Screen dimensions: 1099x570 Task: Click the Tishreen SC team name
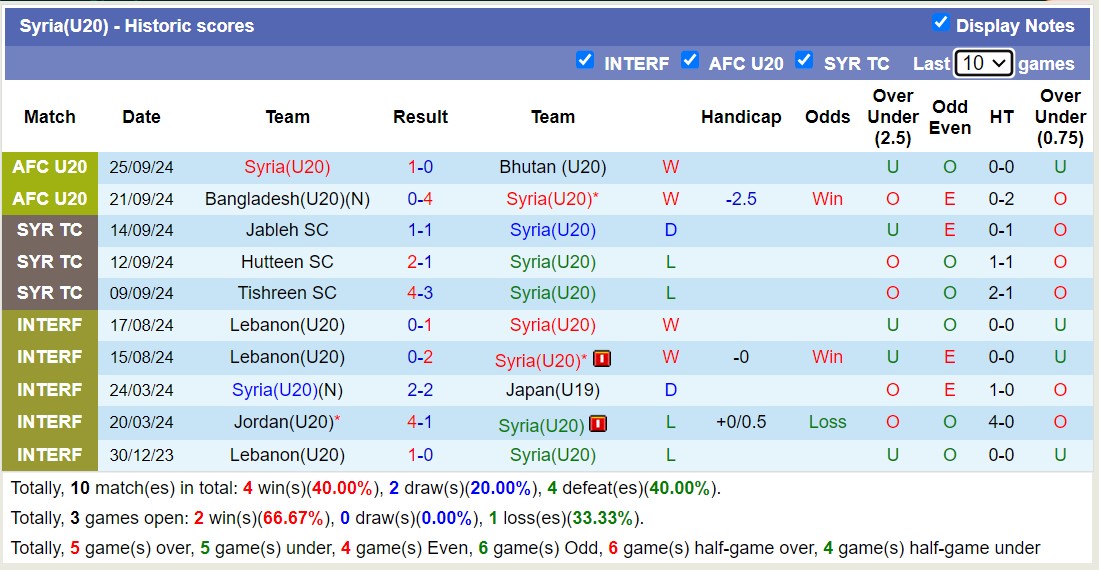point(287,293)
